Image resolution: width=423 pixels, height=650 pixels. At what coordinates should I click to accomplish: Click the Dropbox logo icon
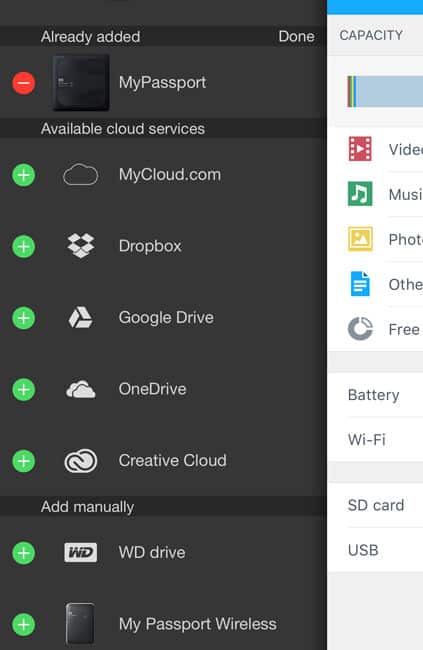pyautogui.click(x=81, y=245)
